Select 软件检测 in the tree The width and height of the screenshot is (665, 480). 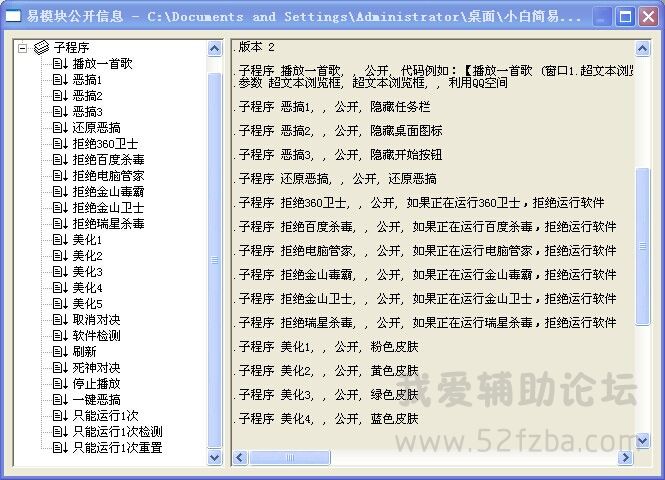click(x=96, y=336)
